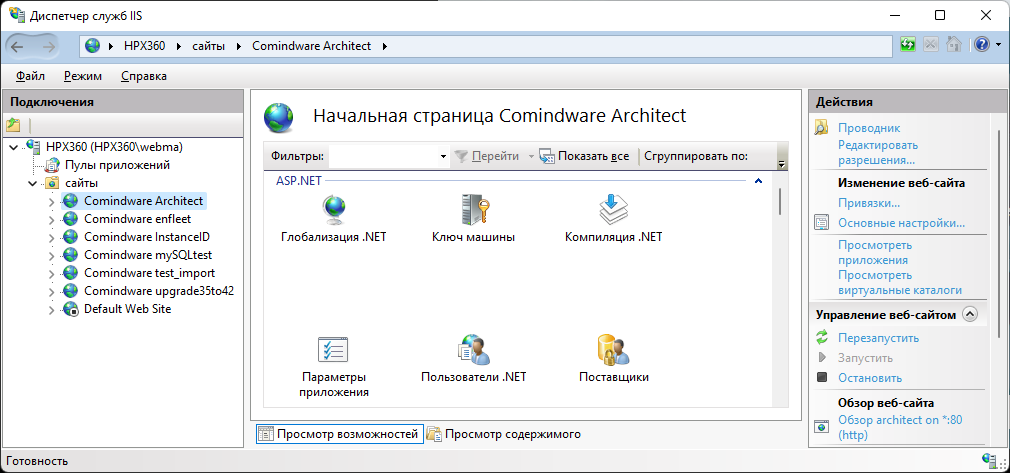This screenshot has width=1010, height=473.
Task: Click Показать все in the filter toolbar
Action: 585,156
